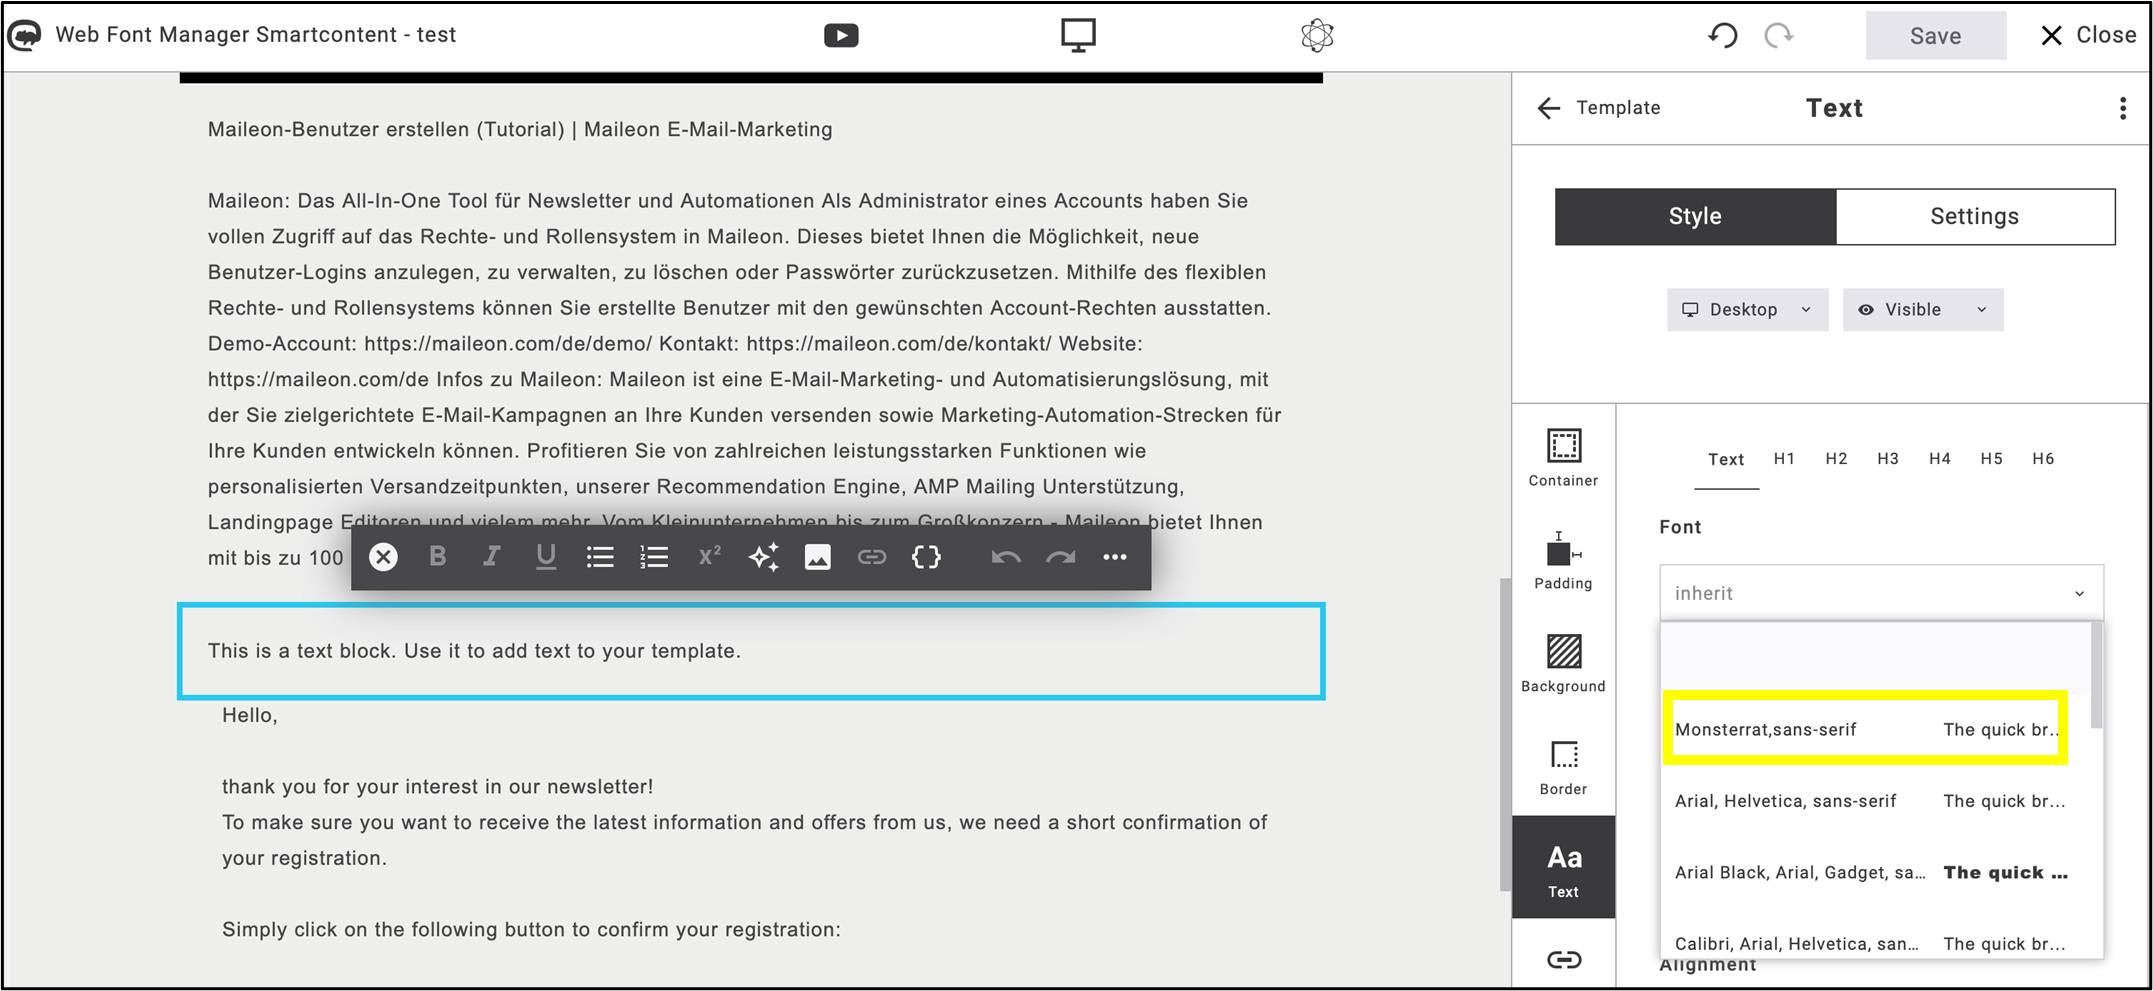Select the H4 typography tab
The width and height of the screenshot is (2153, 991).
1940,459
